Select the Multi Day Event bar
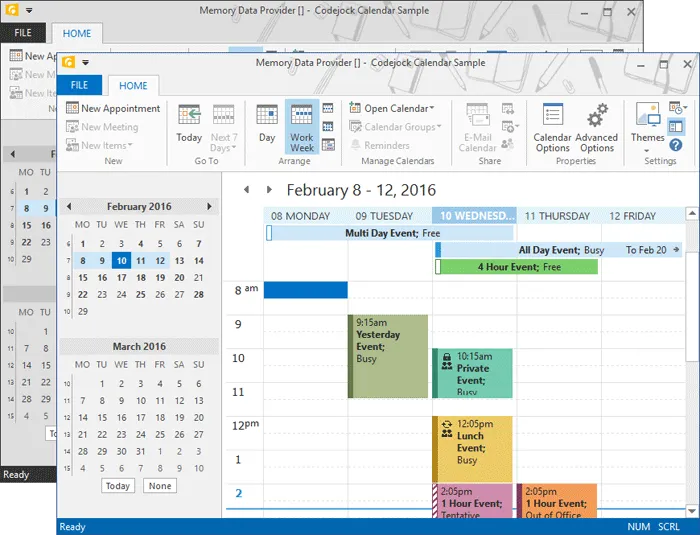 389,233
